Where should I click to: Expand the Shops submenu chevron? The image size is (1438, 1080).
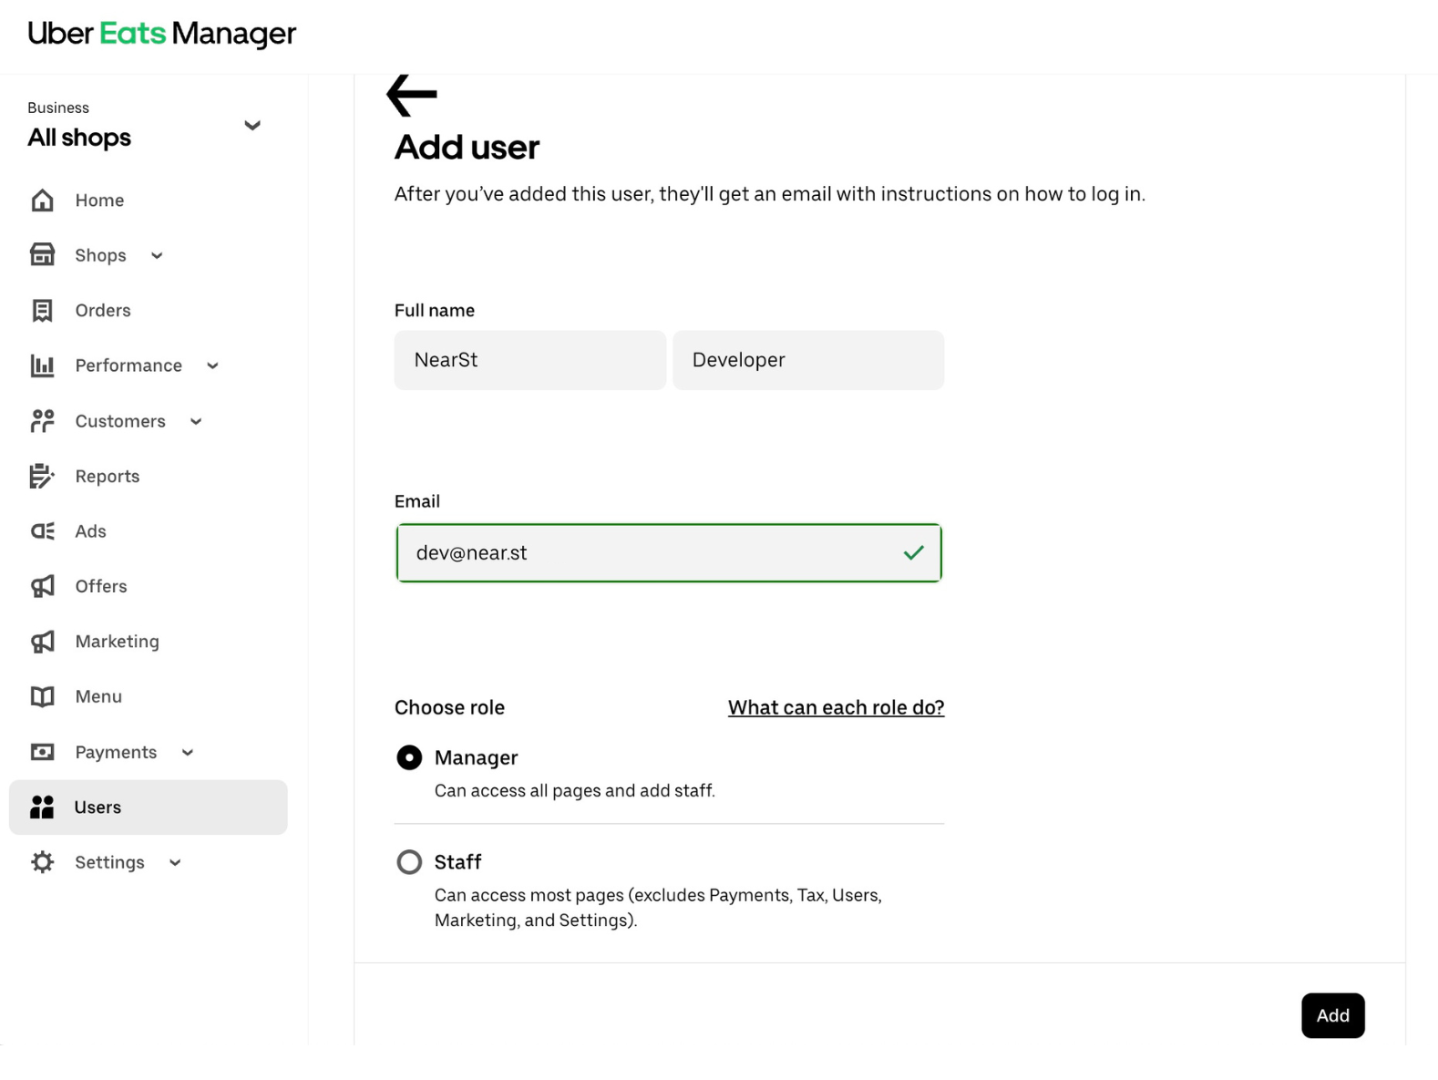click(157, 256)
